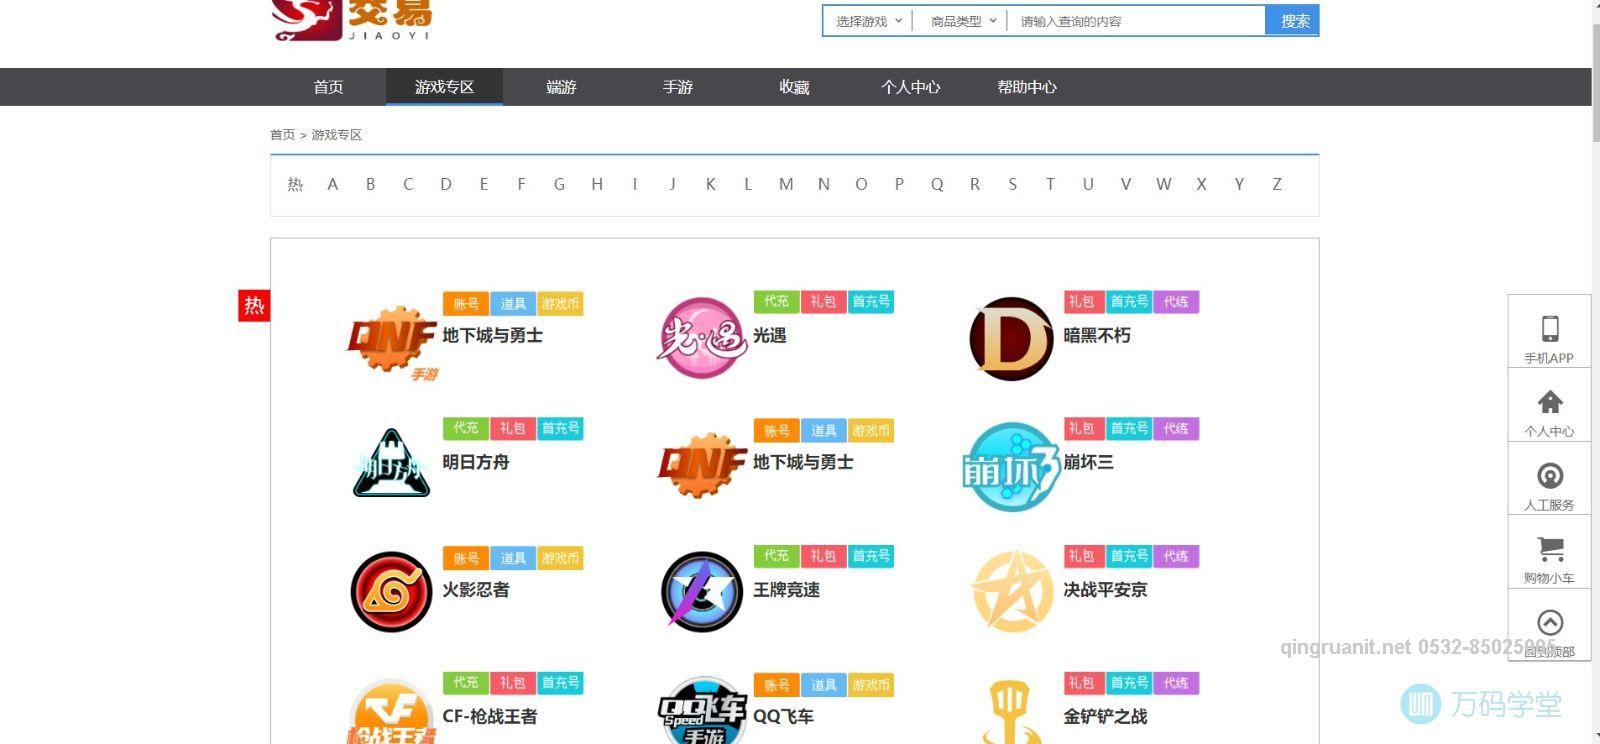
Task: Click the 交易 site logo
Action: tap(352, 20)
